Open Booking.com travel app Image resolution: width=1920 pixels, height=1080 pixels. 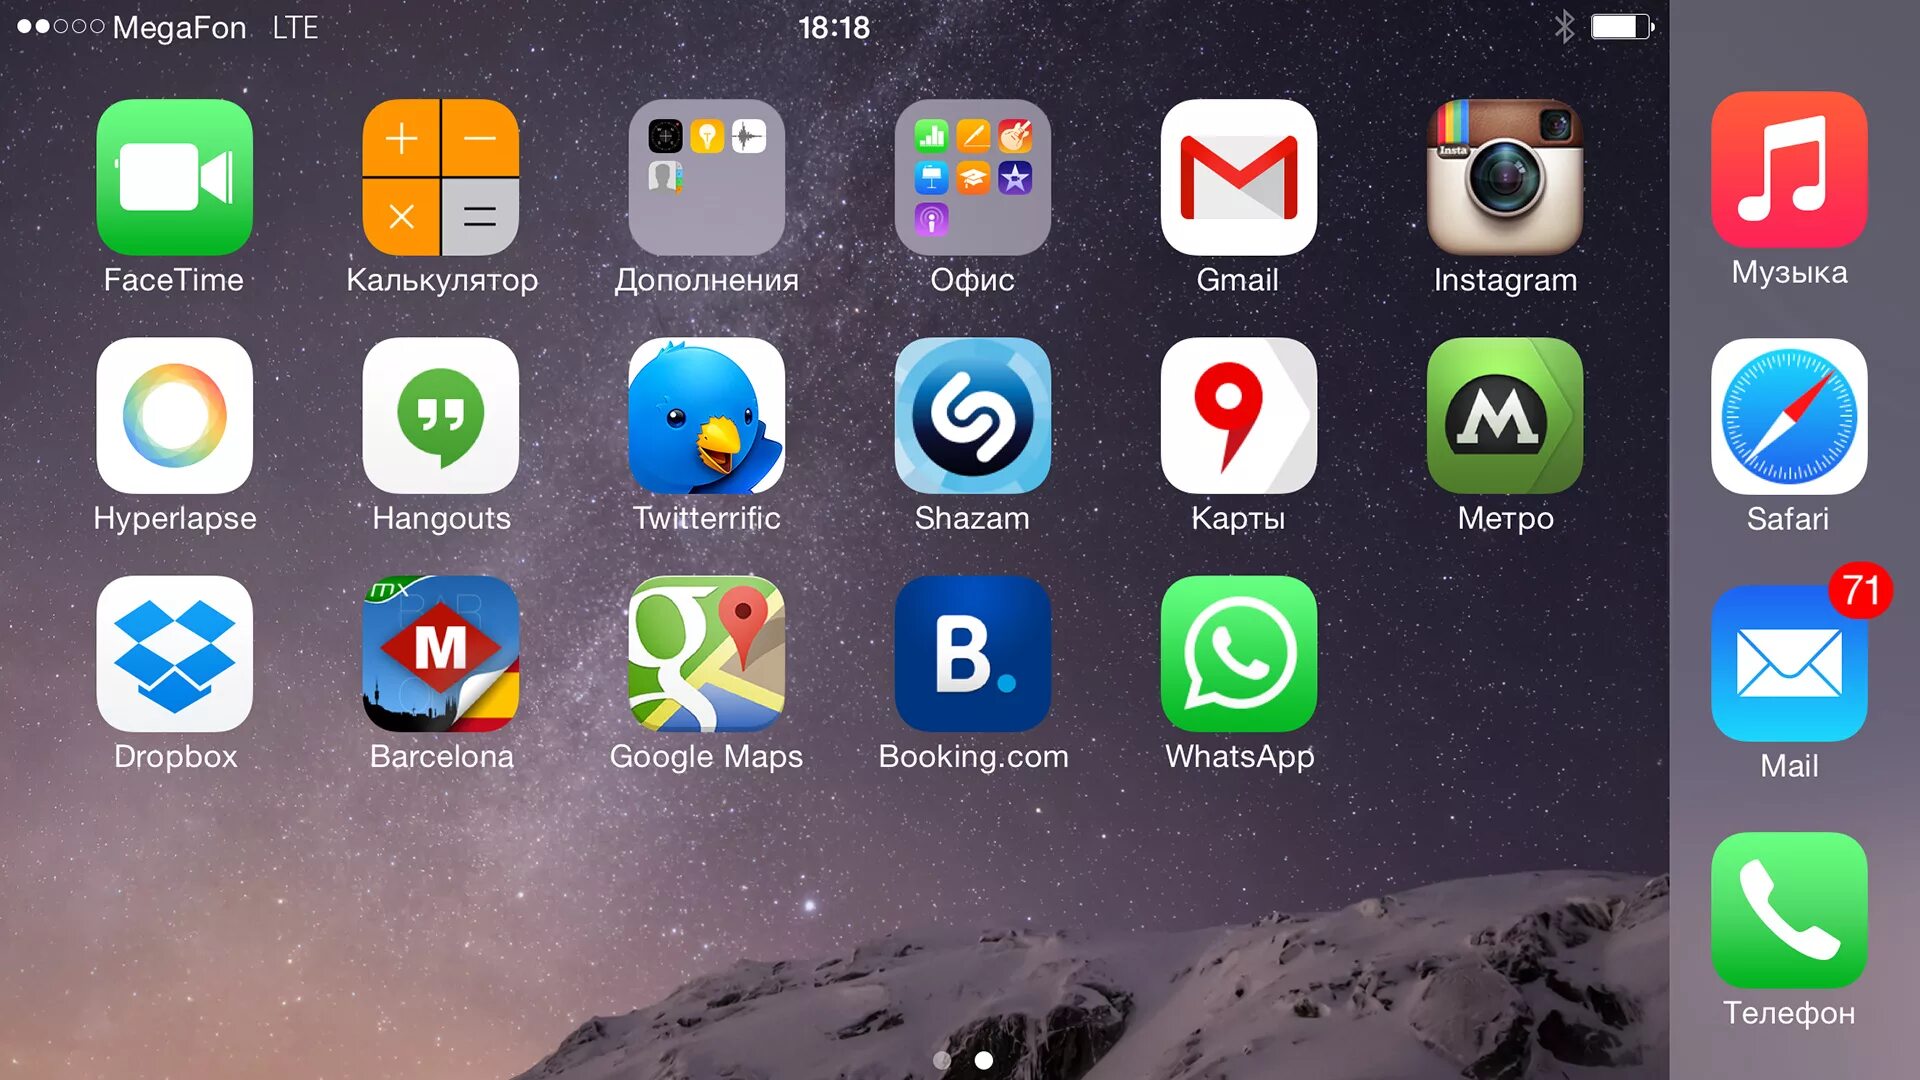coord(972,655)
